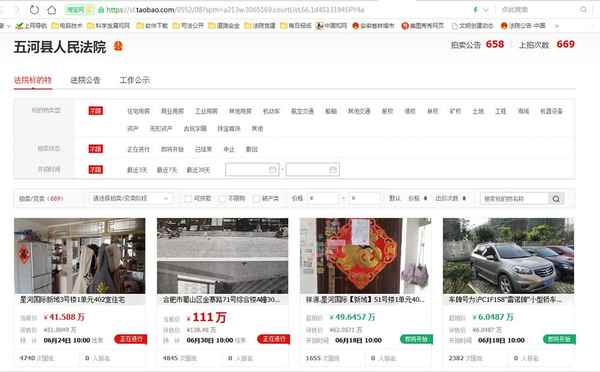
Task: Click the search magnifier button in filter bar
Action: point(556,198)
